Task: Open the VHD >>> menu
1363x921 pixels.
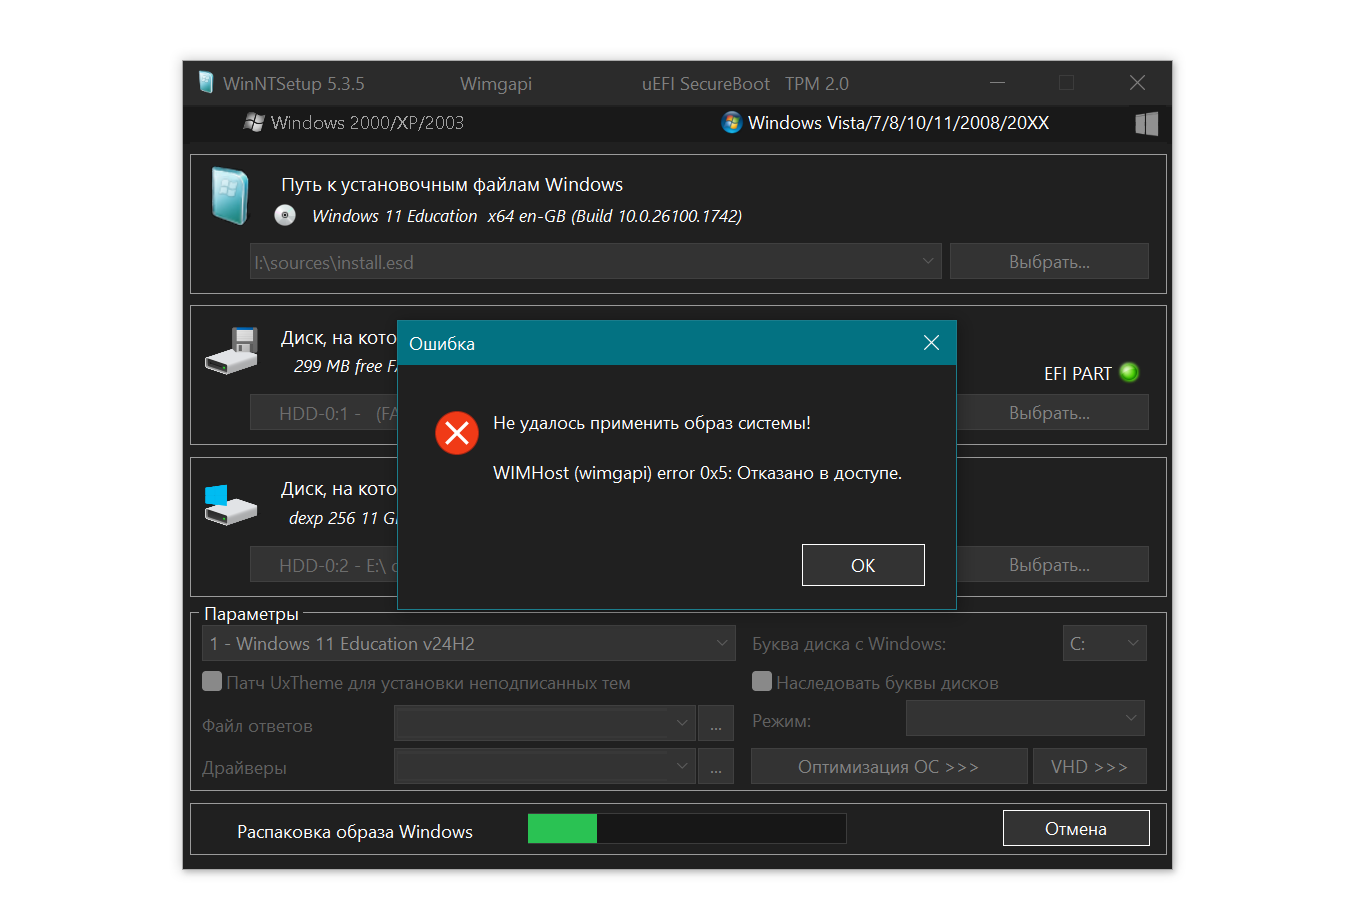Action: (x=1090, y=767)
